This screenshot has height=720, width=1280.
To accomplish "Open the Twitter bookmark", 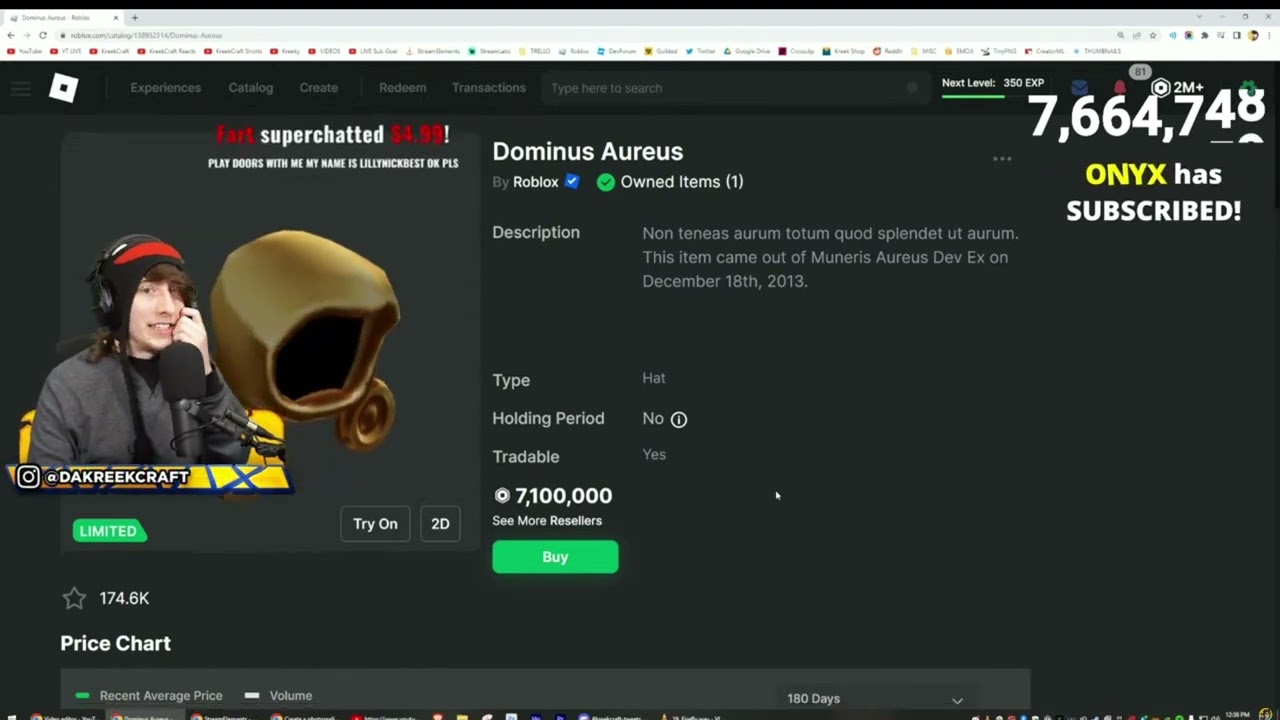I will click(702, 51).
